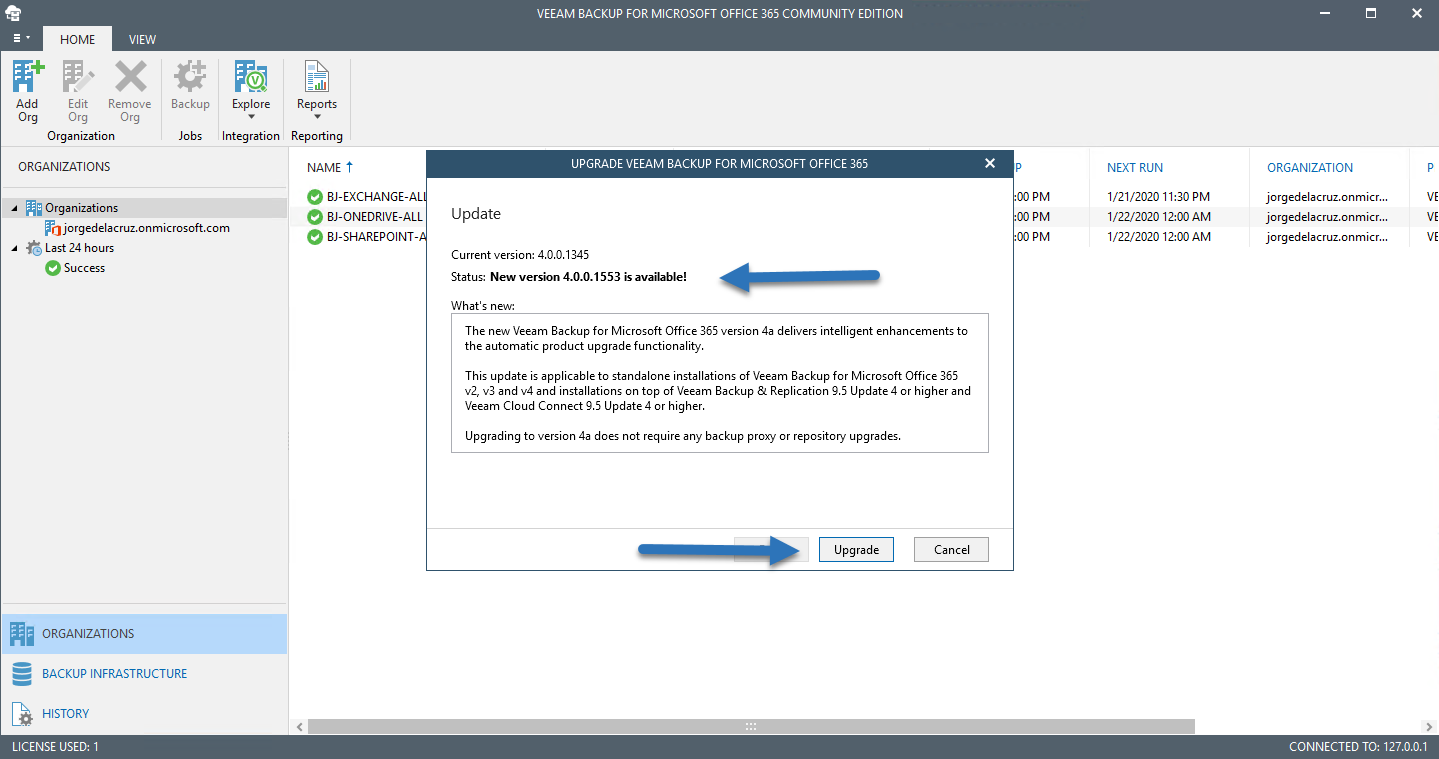Open the Reports icon
Viewport: 1439px width, 759px height.
(x=317, y=78)
